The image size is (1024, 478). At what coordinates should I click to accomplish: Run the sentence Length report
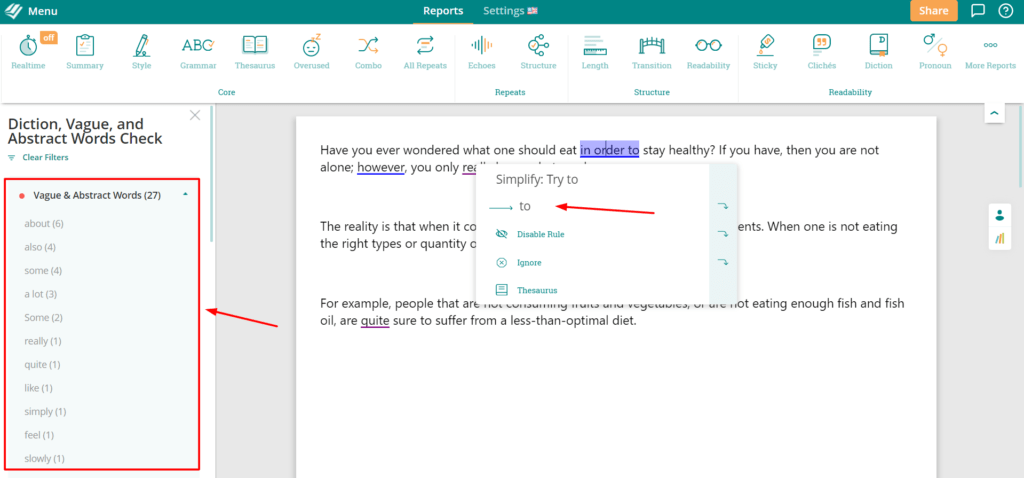click(x=595, y=51)
